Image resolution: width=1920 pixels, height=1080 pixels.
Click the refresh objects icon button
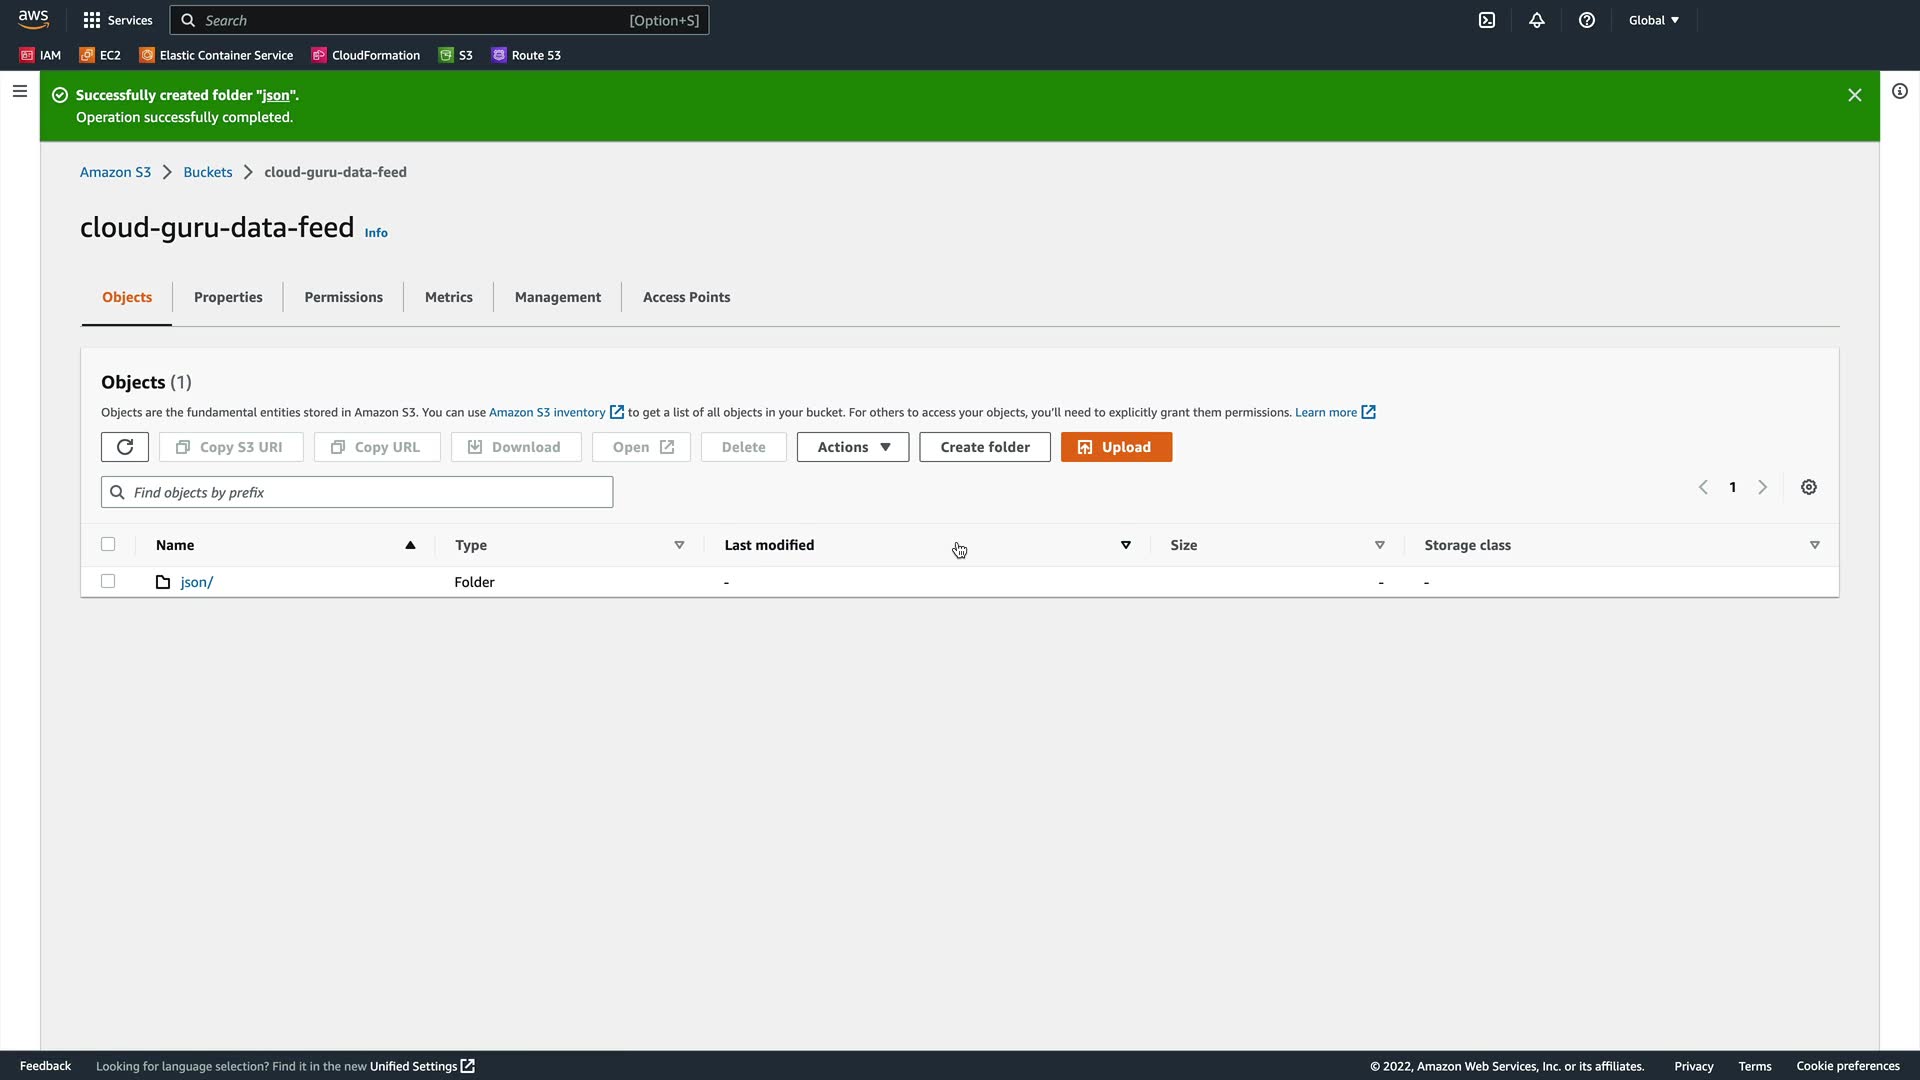coord(125,447)
